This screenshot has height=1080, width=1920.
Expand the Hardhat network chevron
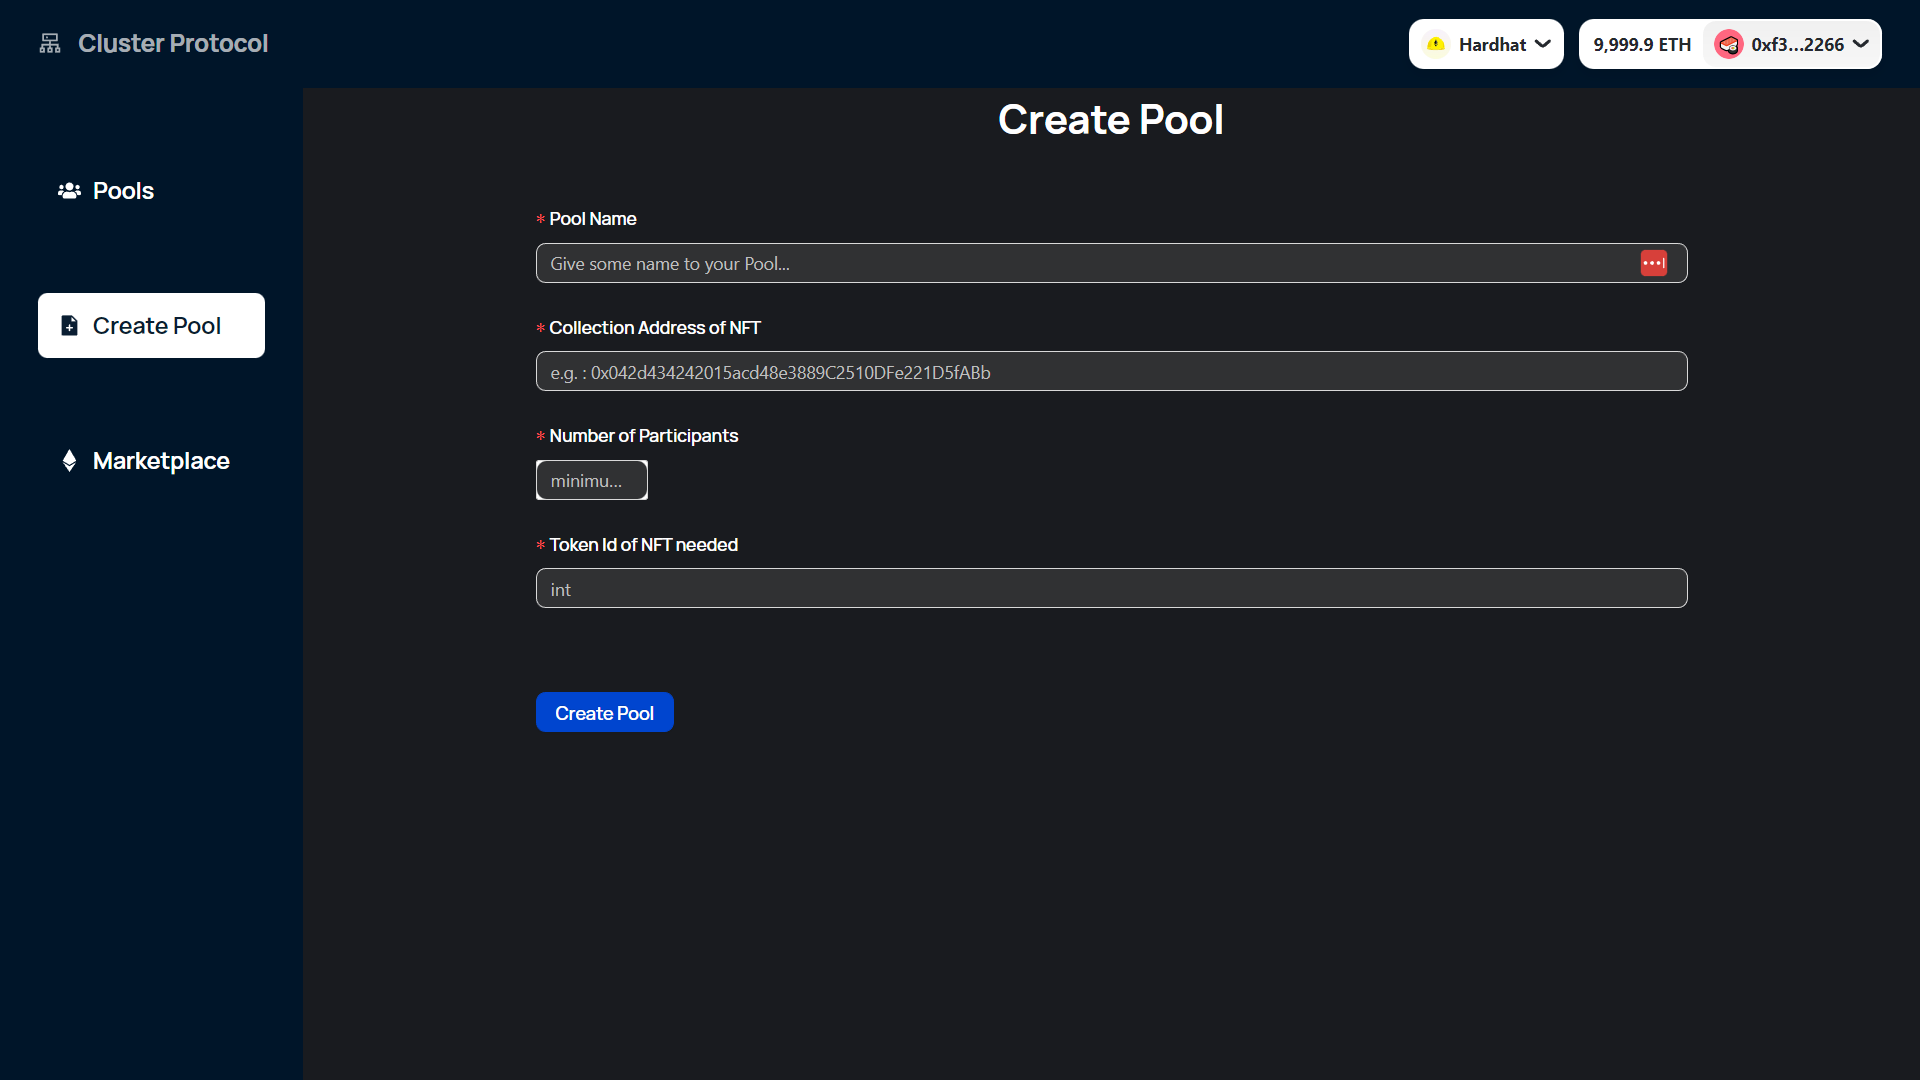tap(1543, 44)
